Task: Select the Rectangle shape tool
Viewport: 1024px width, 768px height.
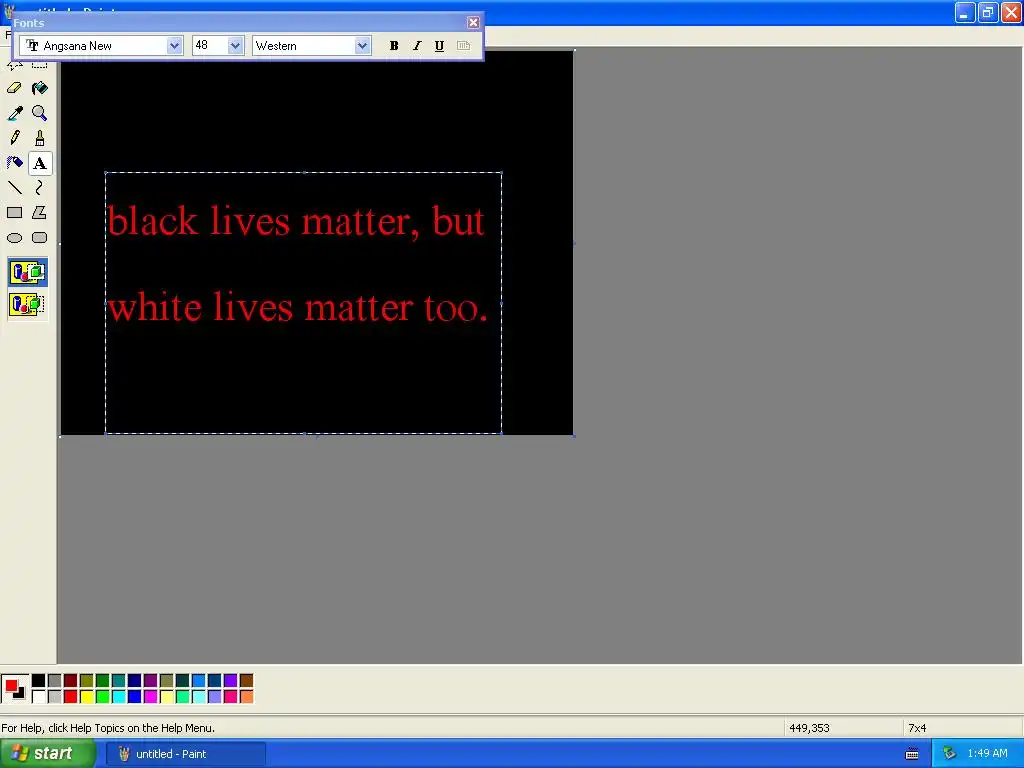Action: tap(14, 213)
